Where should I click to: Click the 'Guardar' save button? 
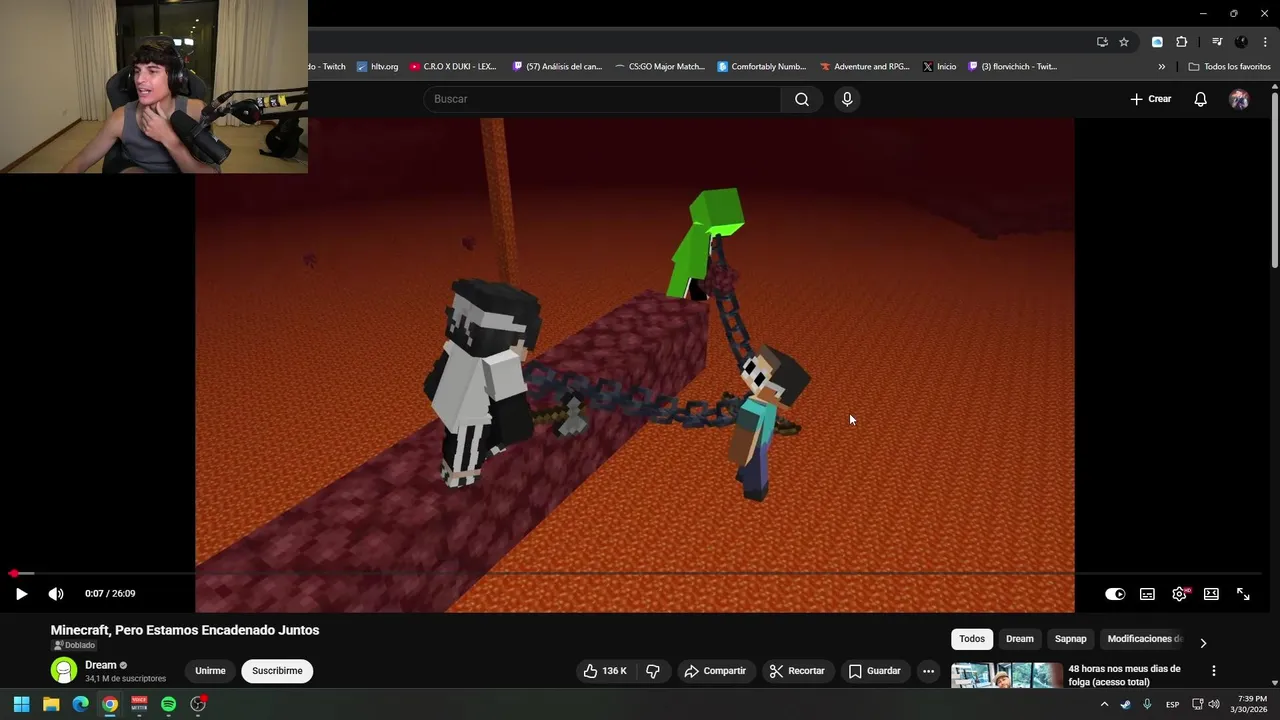pos(875,671)
